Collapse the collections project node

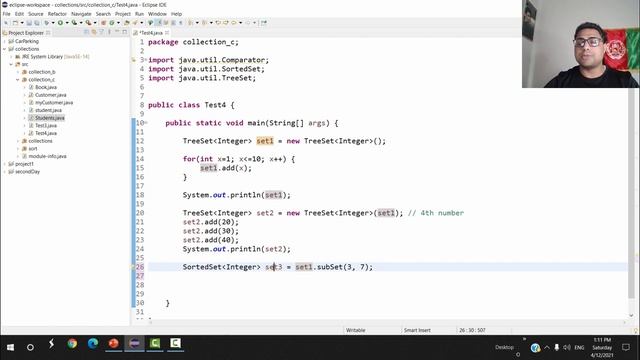tap(4, 49)
